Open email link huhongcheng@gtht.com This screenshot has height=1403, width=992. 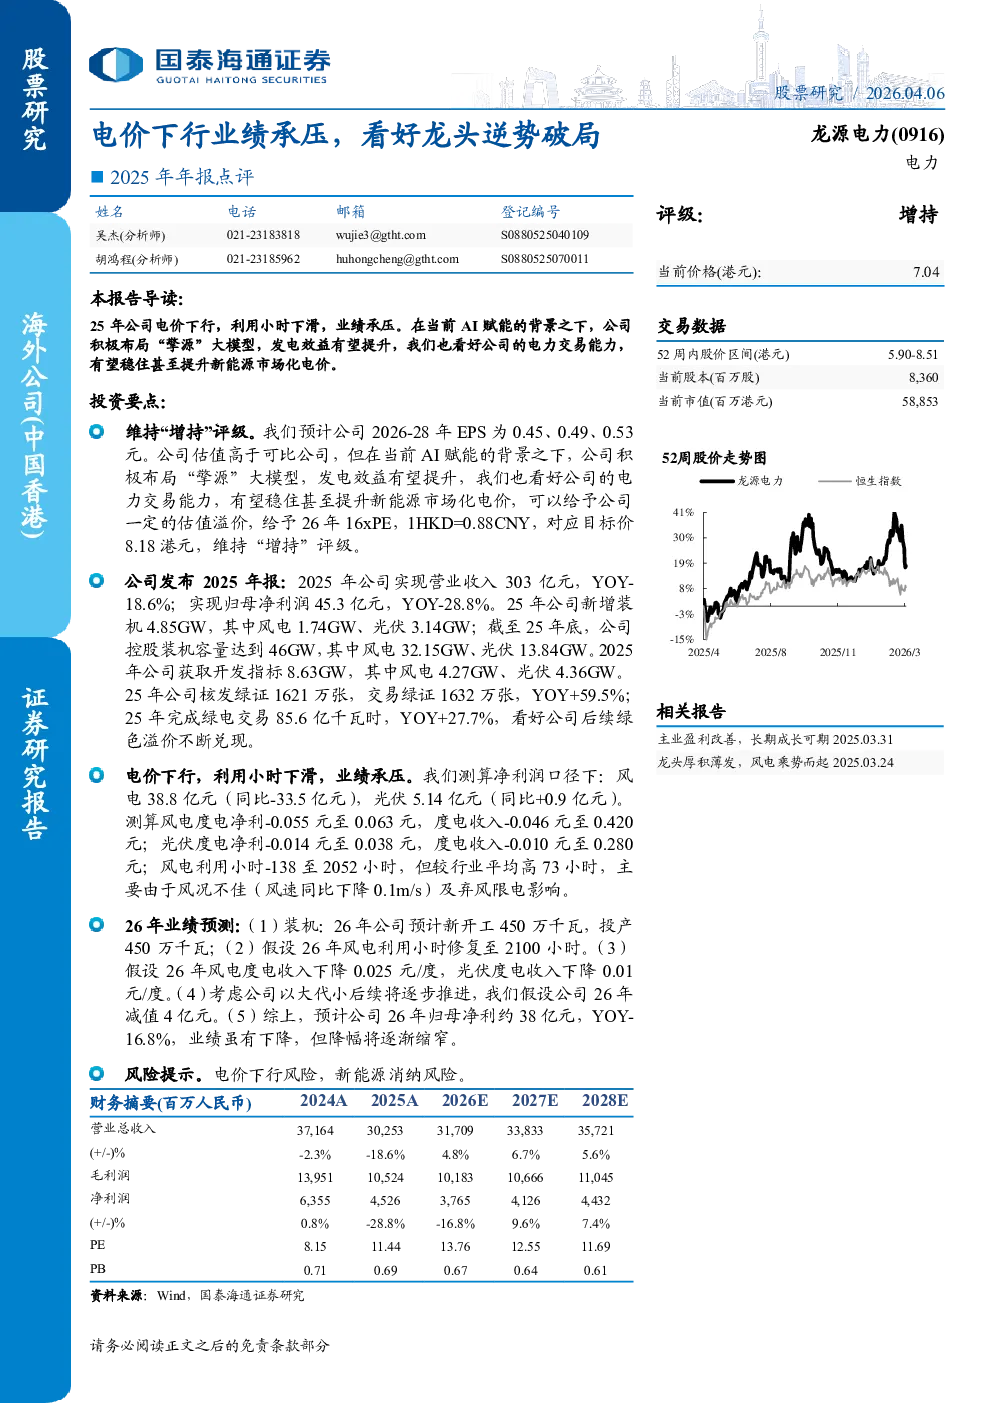[397, 259]
